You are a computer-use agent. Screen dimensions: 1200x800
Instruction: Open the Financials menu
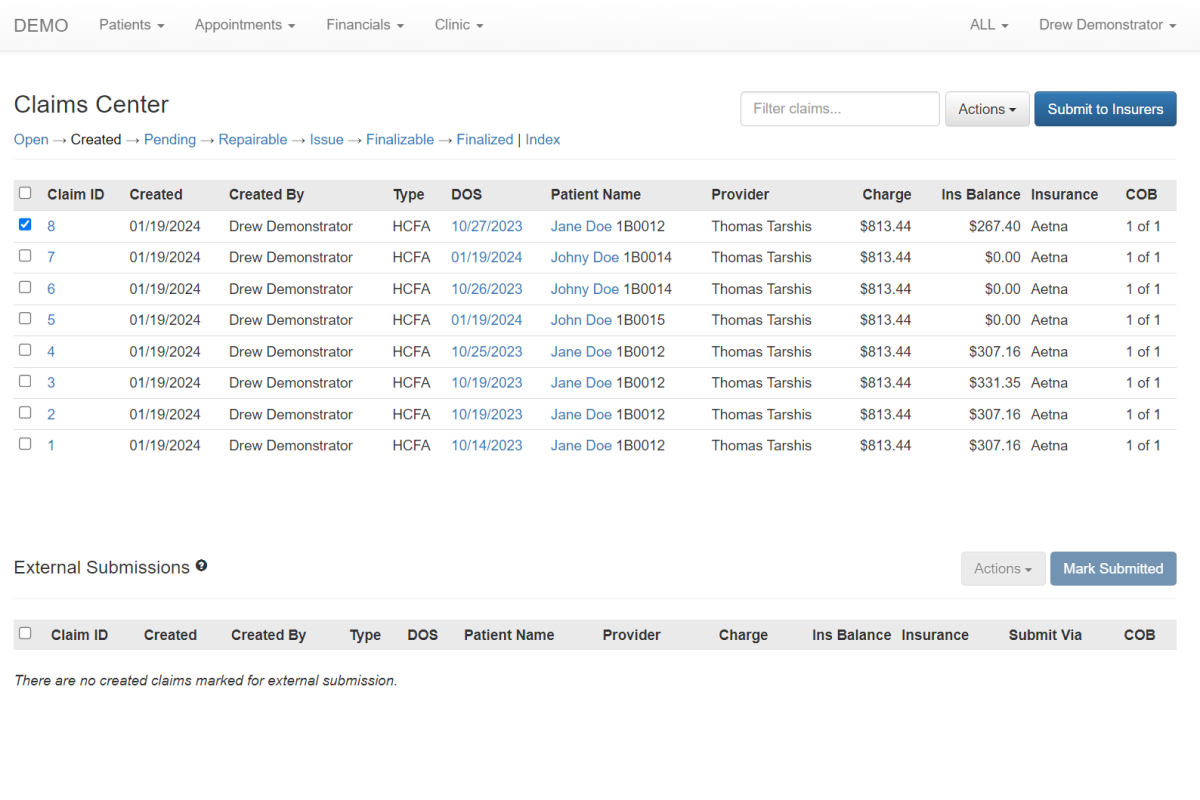[x=364, y=24]
